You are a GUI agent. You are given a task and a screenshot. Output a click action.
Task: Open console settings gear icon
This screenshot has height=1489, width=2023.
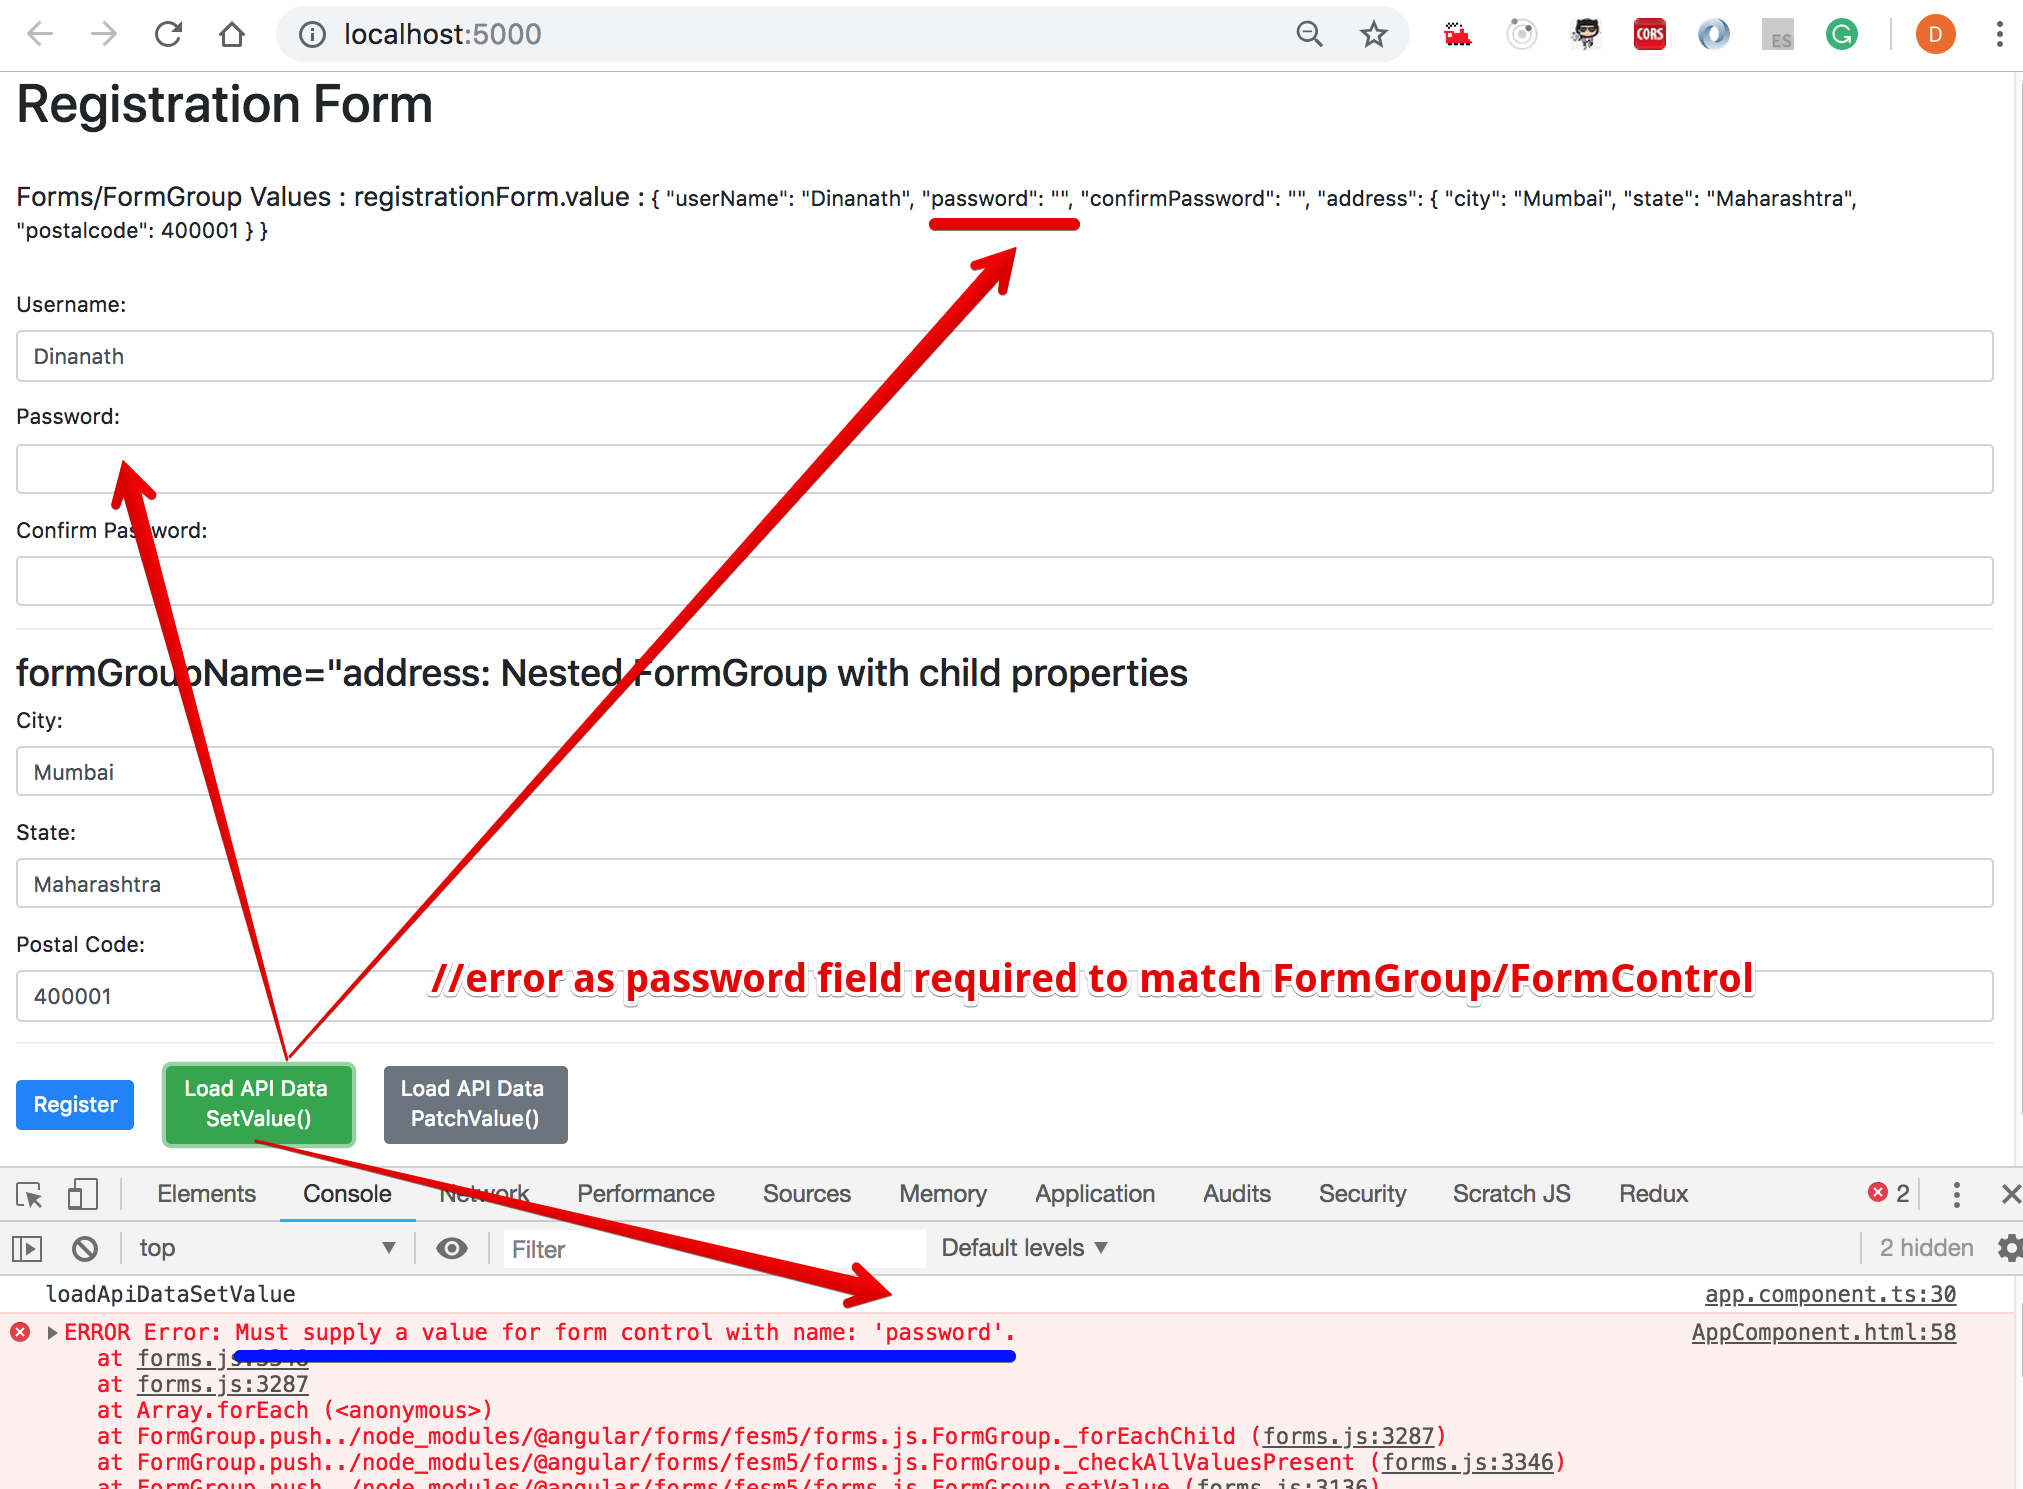pyautogui.click(x=2009, y=1248)
